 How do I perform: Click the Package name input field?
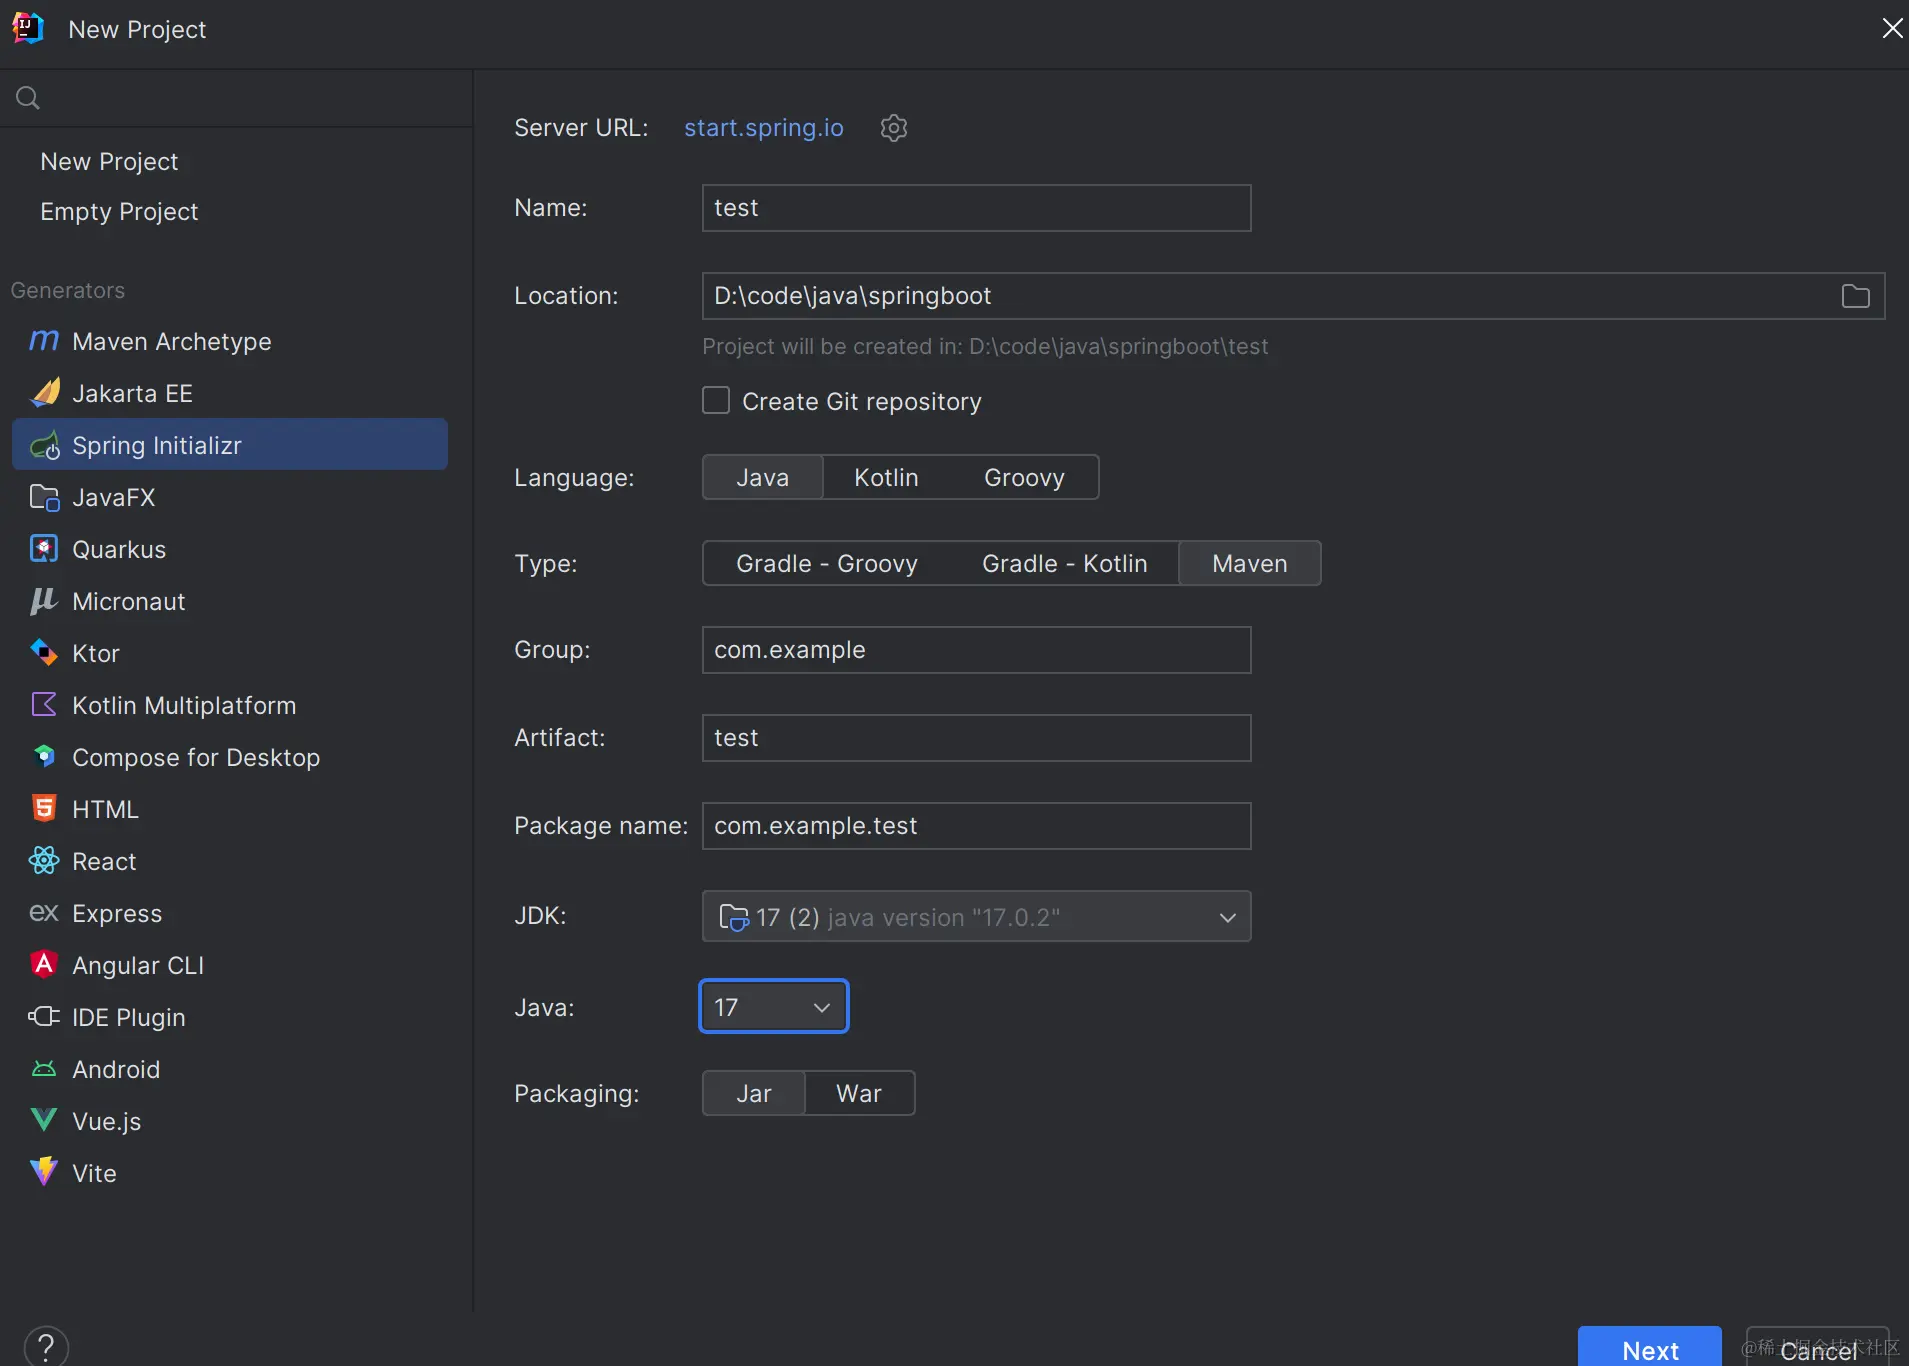pyautogui.click(x=977, y=826)
